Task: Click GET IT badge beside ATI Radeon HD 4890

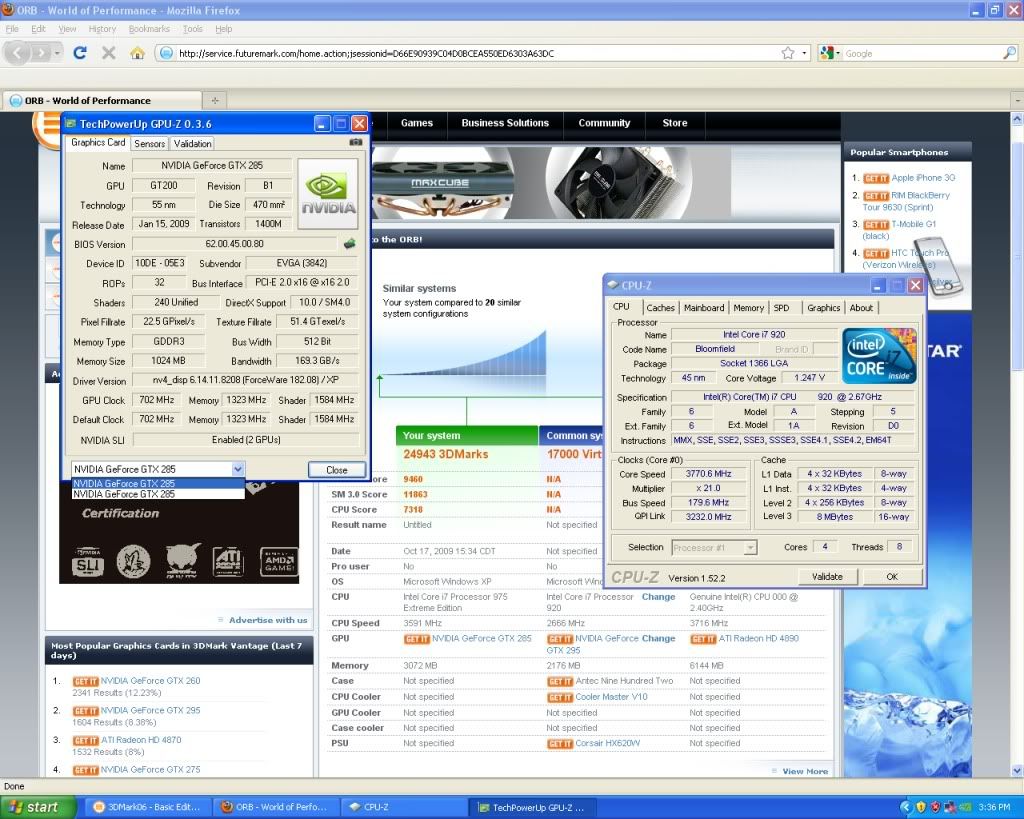Action: coord(703,639)
